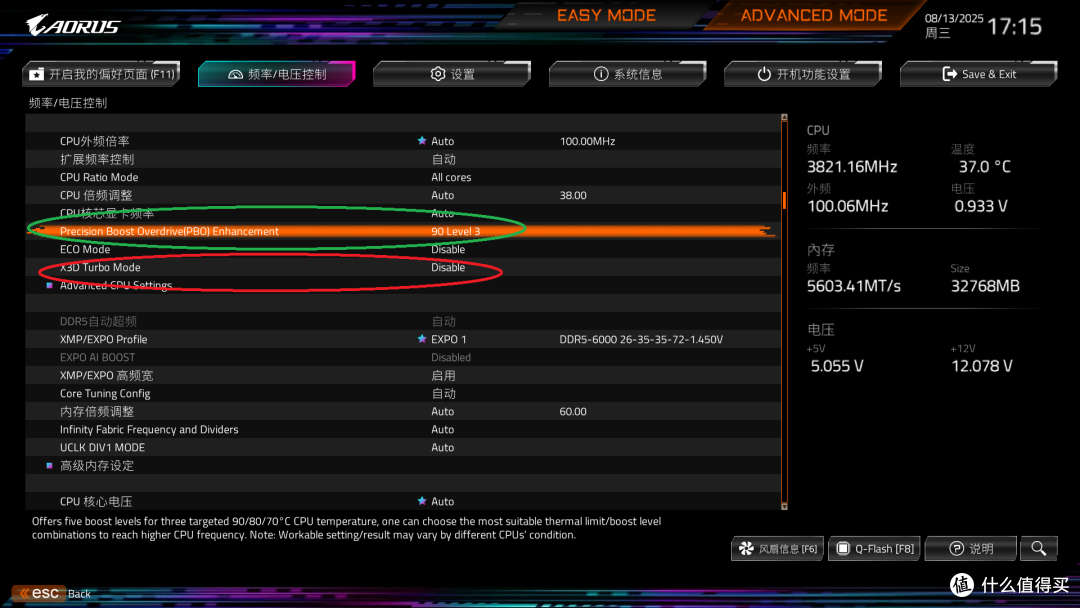Click the memory speed 5603.41MT/s reading

tap(853, 286)
